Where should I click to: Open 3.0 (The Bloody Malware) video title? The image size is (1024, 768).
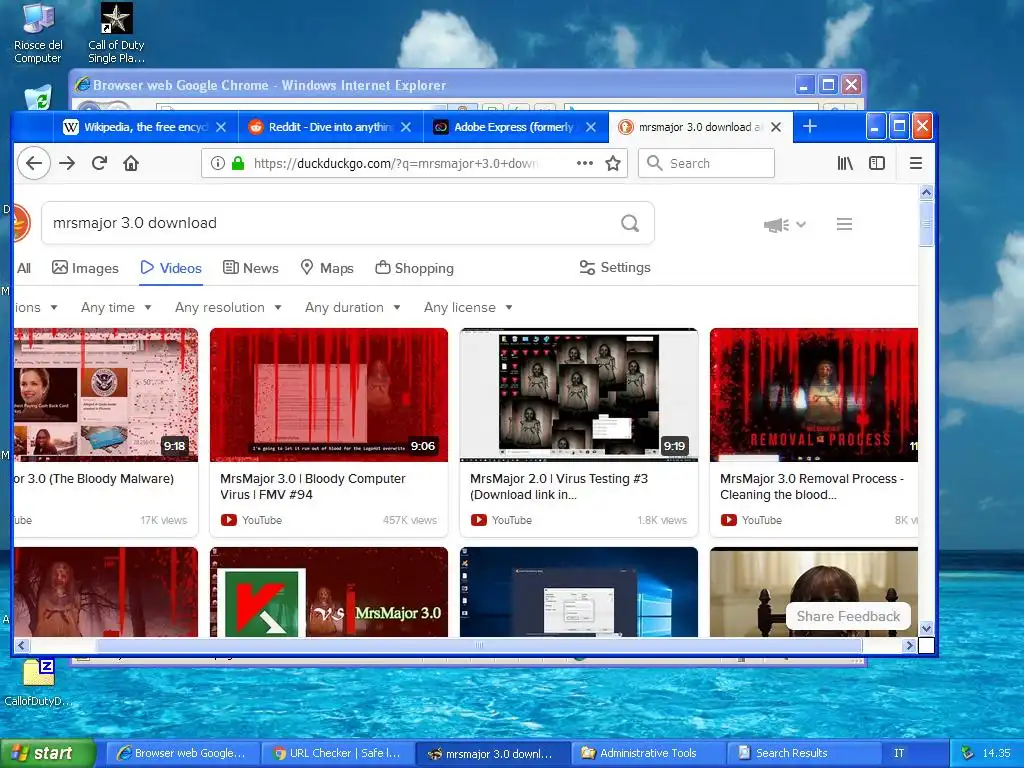click(94, 479)
